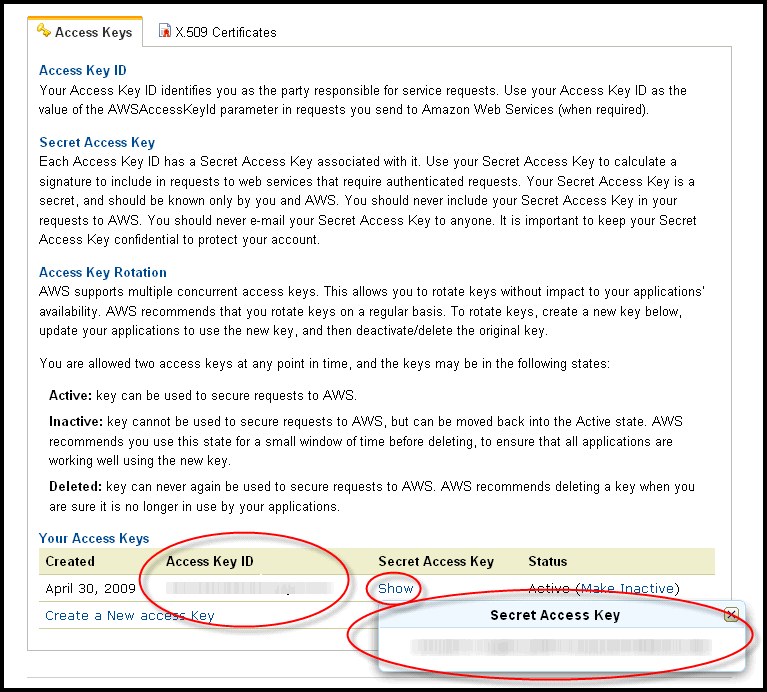Screen dimensions: 767x692
Task: Click the blue Secret Access Key section heading
Action: click(97, 142)
